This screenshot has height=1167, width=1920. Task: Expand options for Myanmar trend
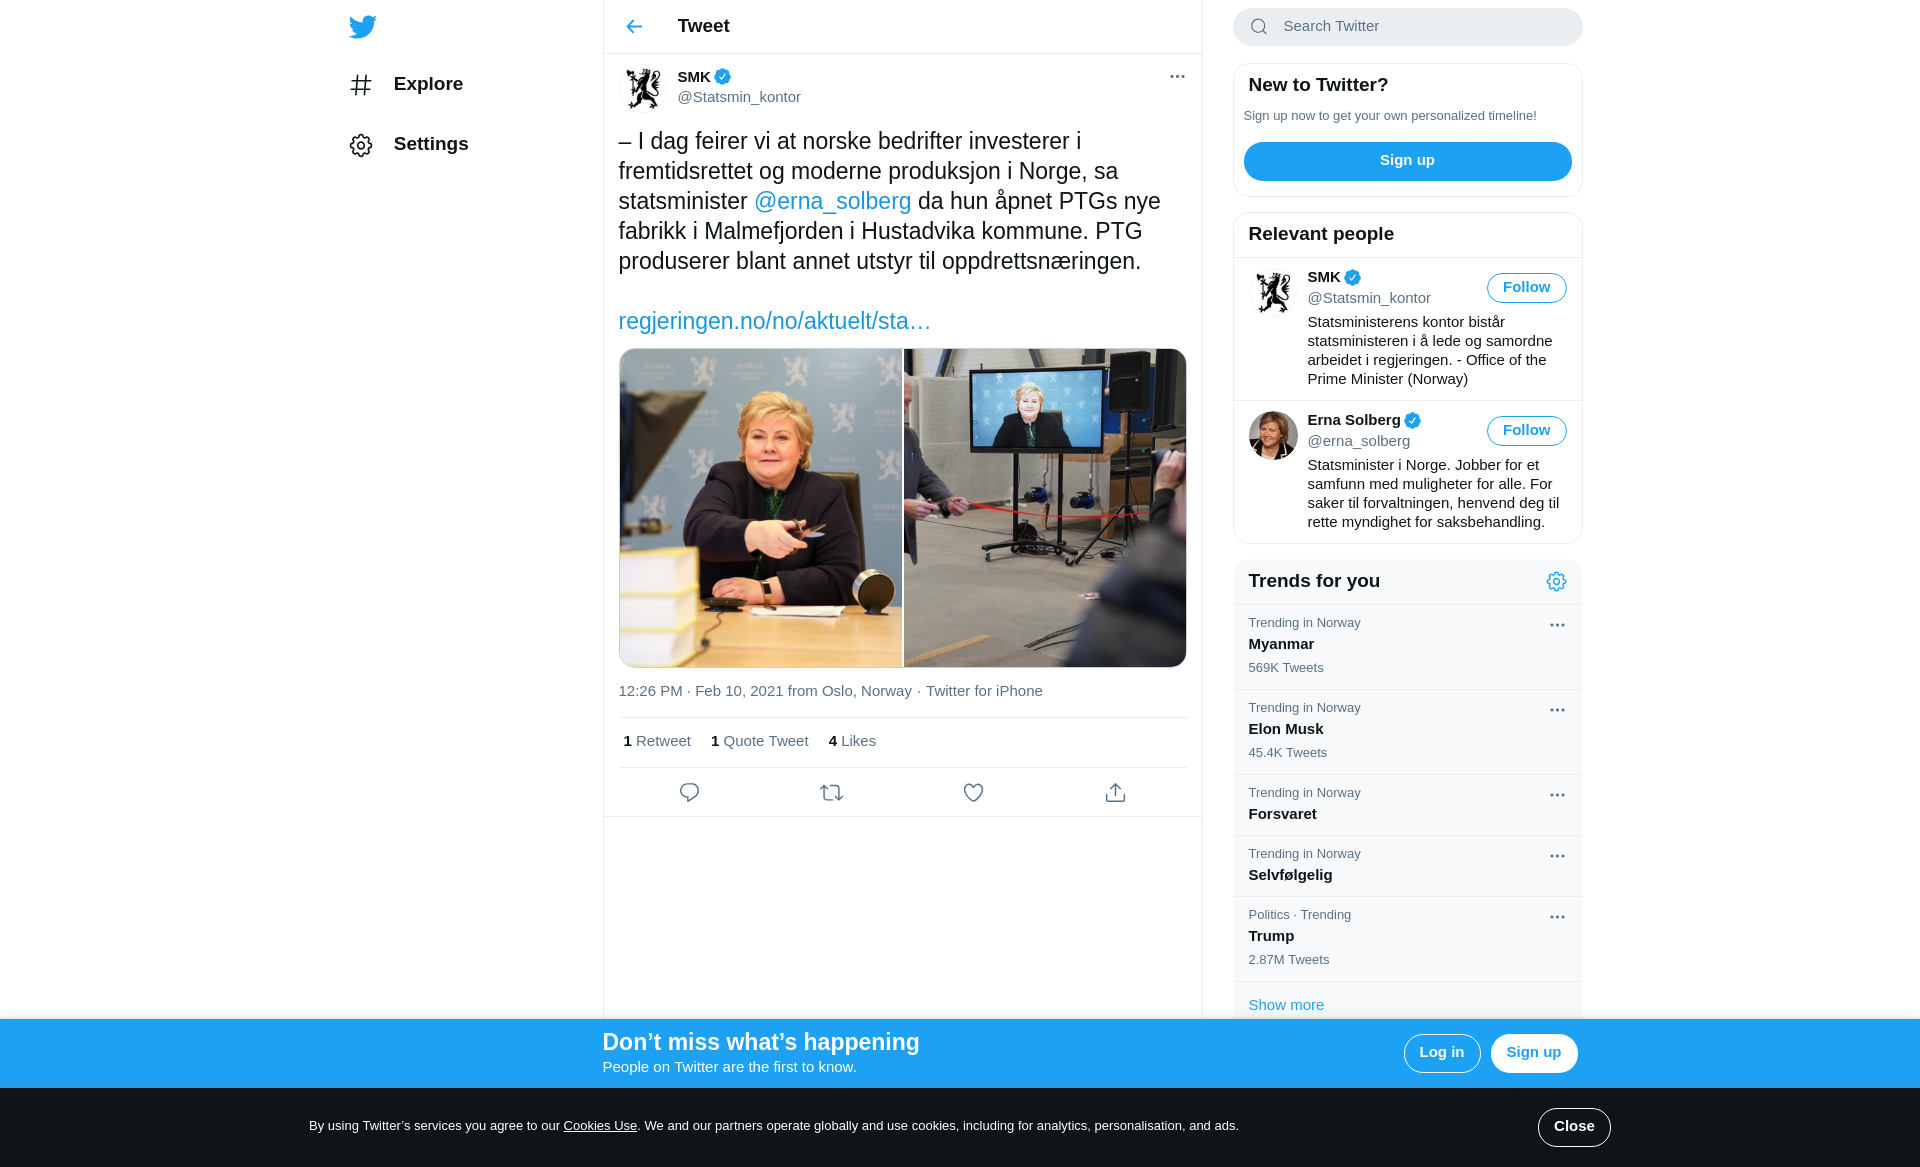[1557, 625]
